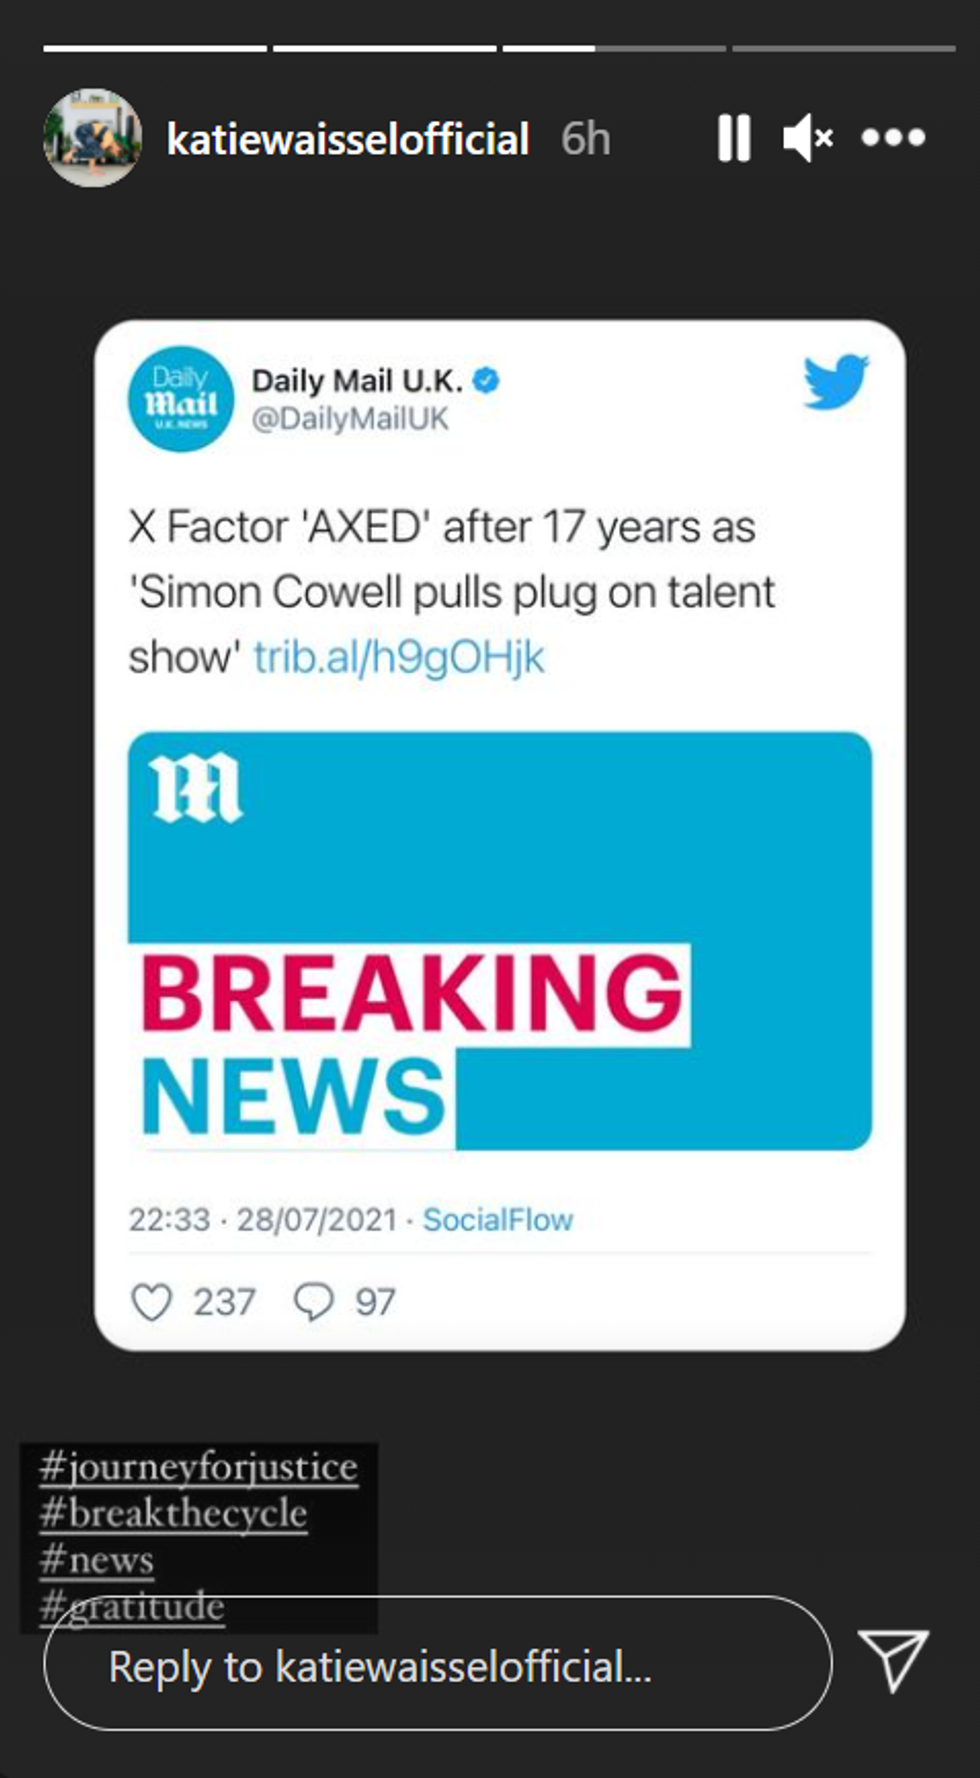
Task: Open the trib.al/h9gOHjk link
Action: point(399,658)
